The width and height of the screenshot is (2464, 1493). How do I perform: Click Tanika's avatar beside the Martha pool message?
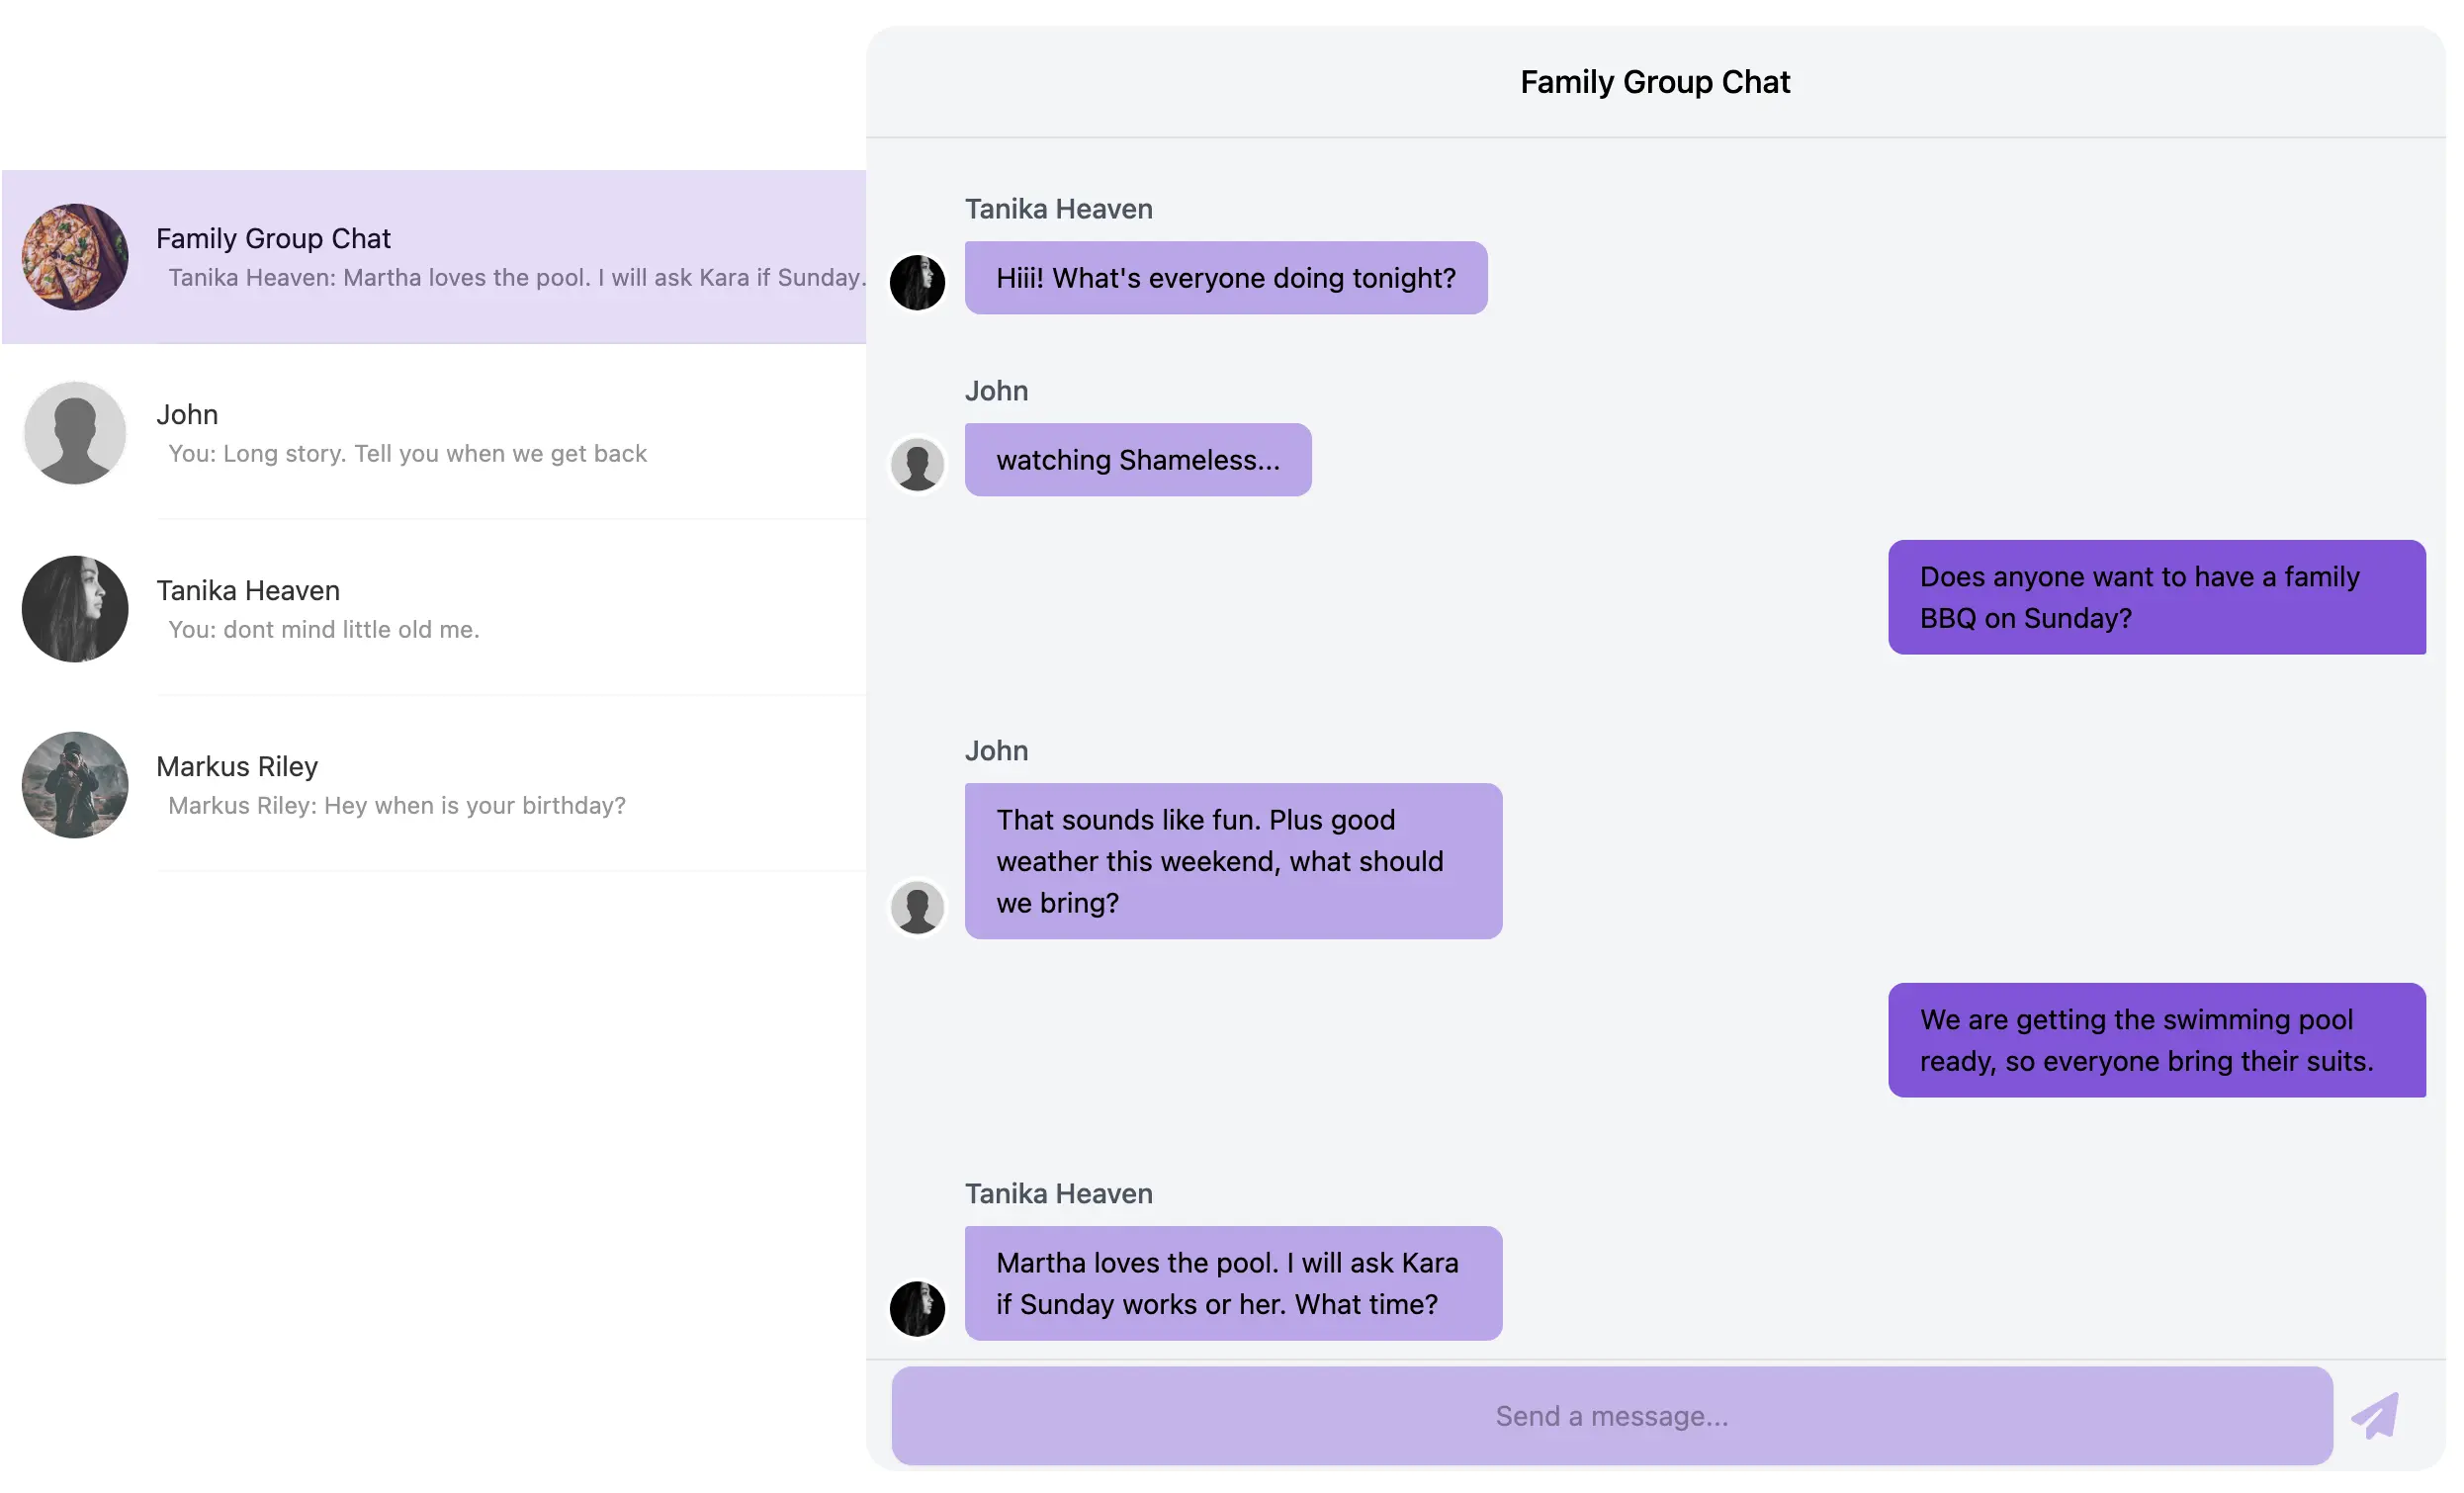916,1307
